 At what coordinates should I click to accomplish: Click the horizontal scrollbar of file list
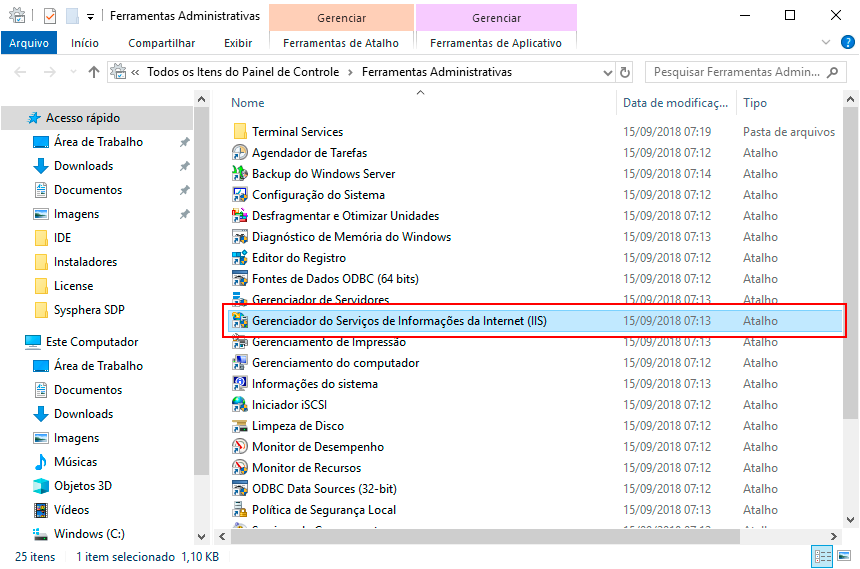(485, 536)
